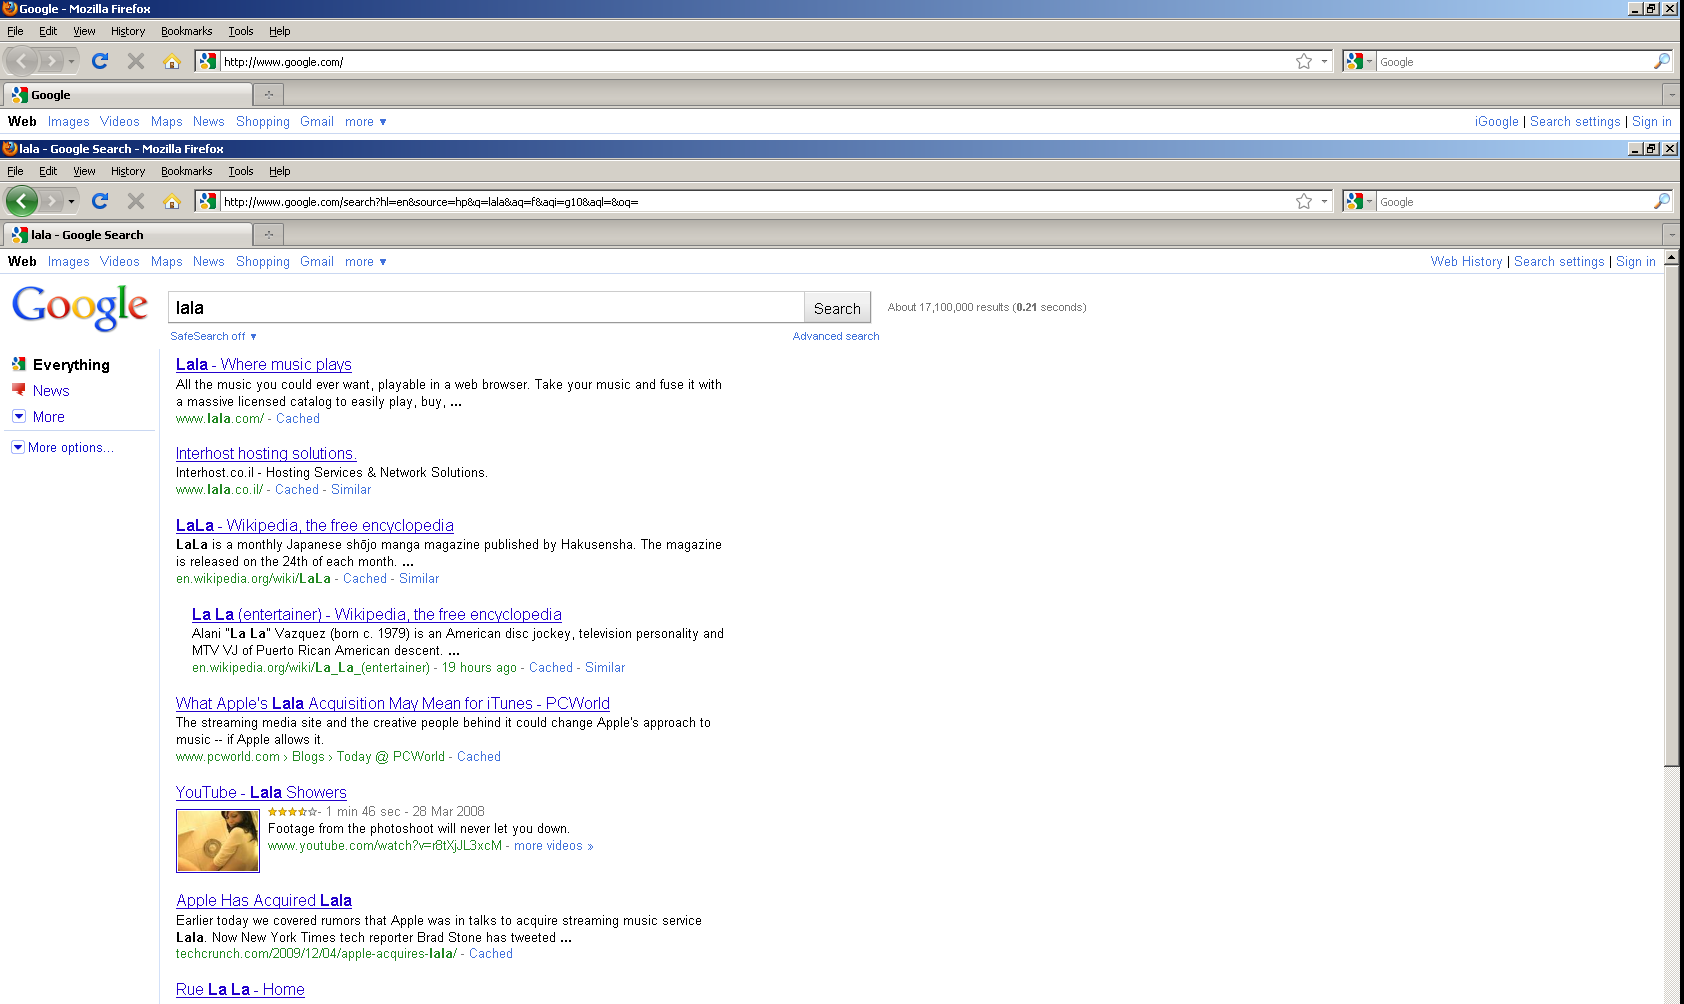The width and height of the screenshot is (1684, 1004).
Task: Click Back arrow in top Google window
Action: pos(21,61)
